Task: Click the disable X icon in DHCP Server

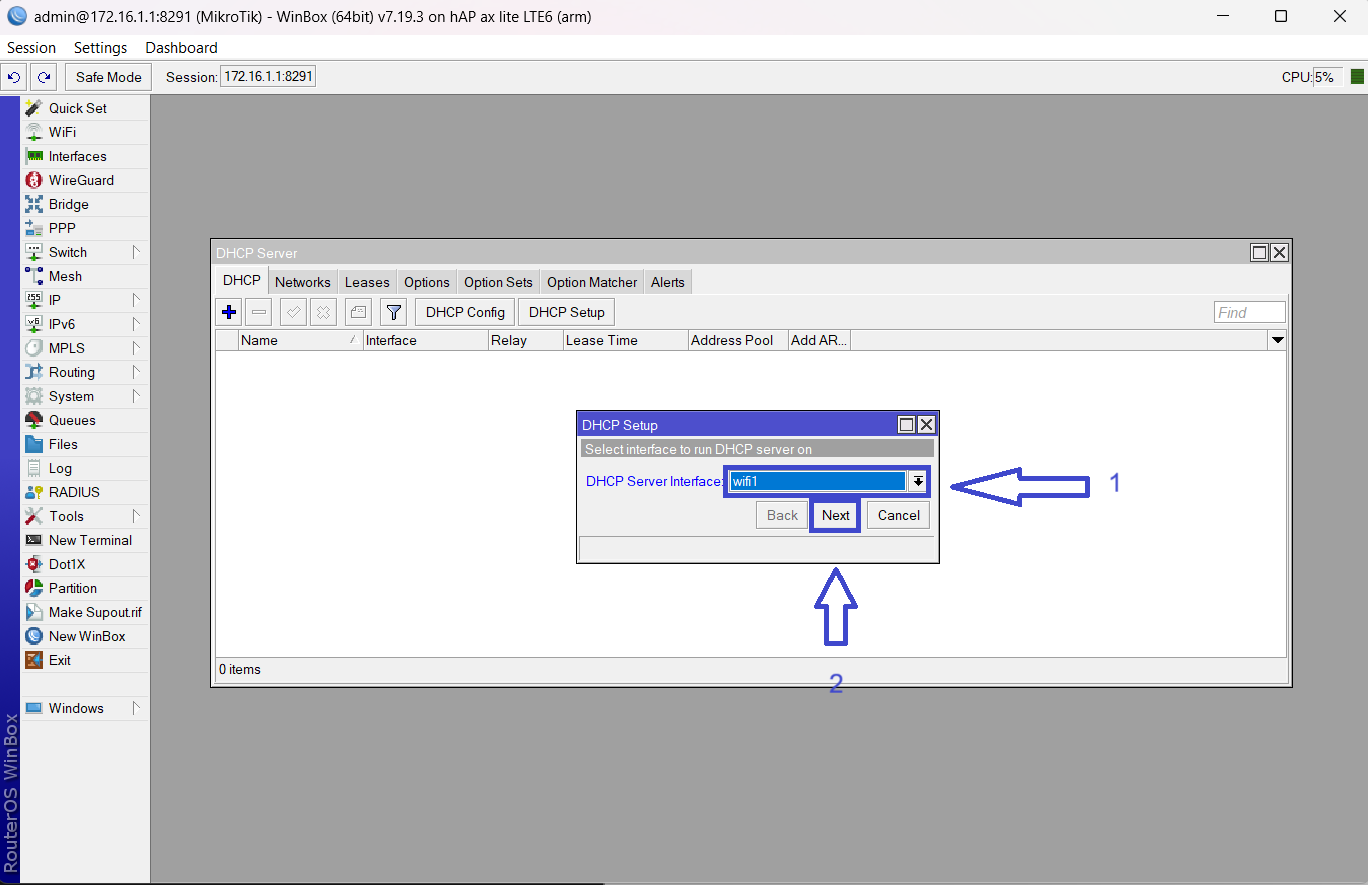Action: coord(323,312)
